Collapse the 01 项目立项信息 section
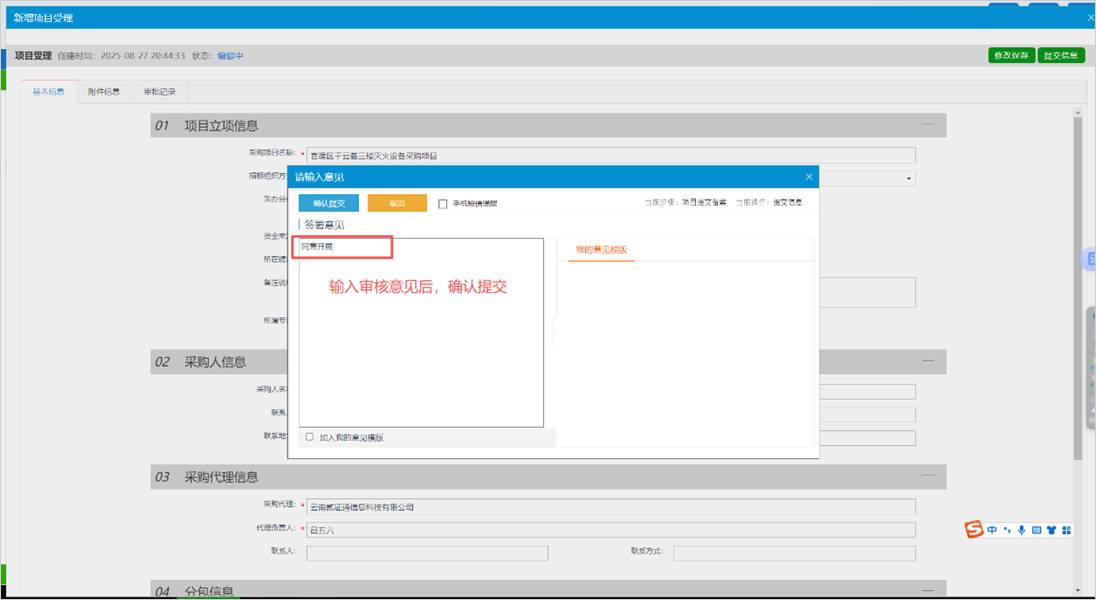The height and width of the screenshot is (600, 1096). [928, 125]
